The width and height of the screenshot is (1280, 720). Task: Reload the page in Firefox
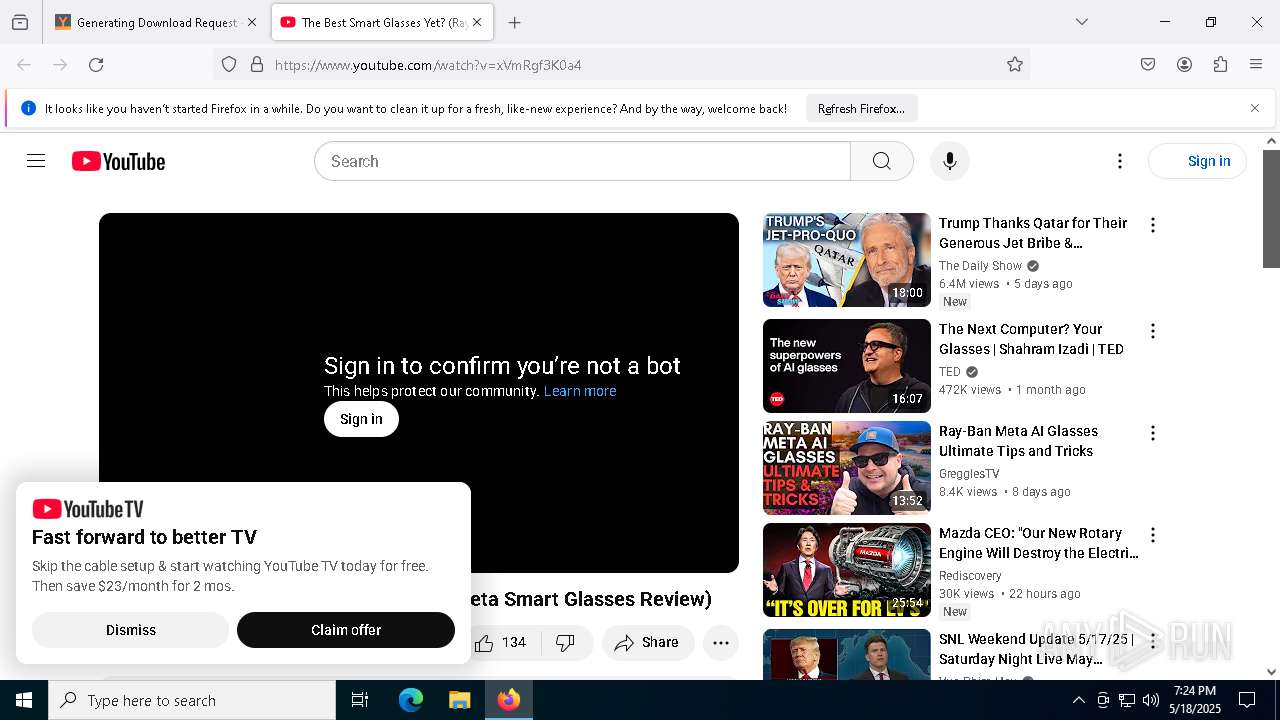[96, 65]
